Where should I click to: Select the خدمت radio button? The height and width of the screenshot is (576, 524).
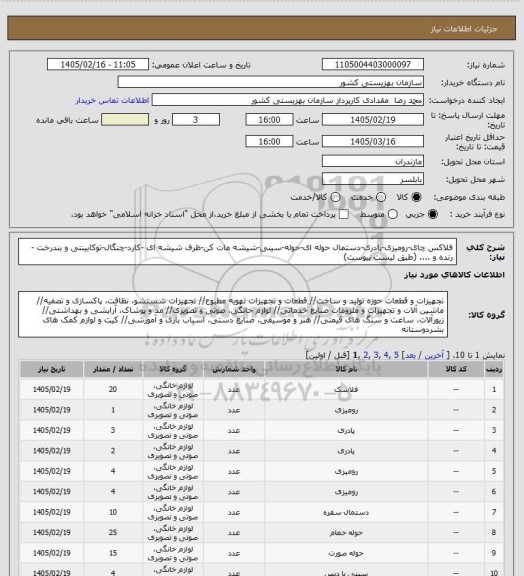click(381, 197)
